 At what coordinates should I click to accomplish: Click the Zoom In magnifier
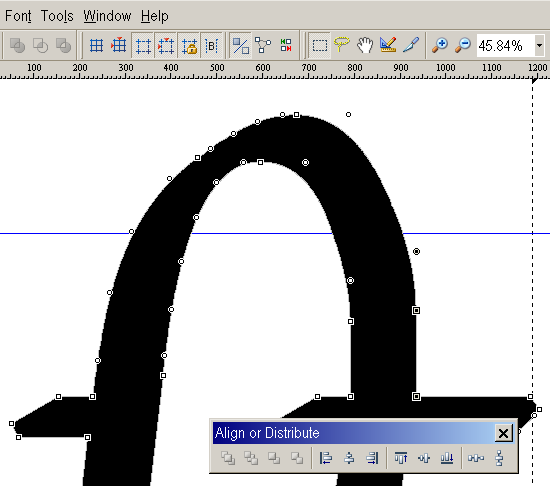pos(440,46)
